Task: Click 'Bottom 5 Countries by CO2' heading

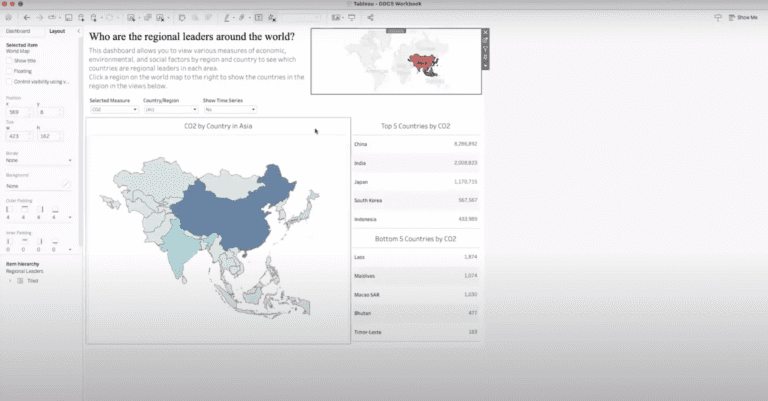Action: (x=415, y=239)
